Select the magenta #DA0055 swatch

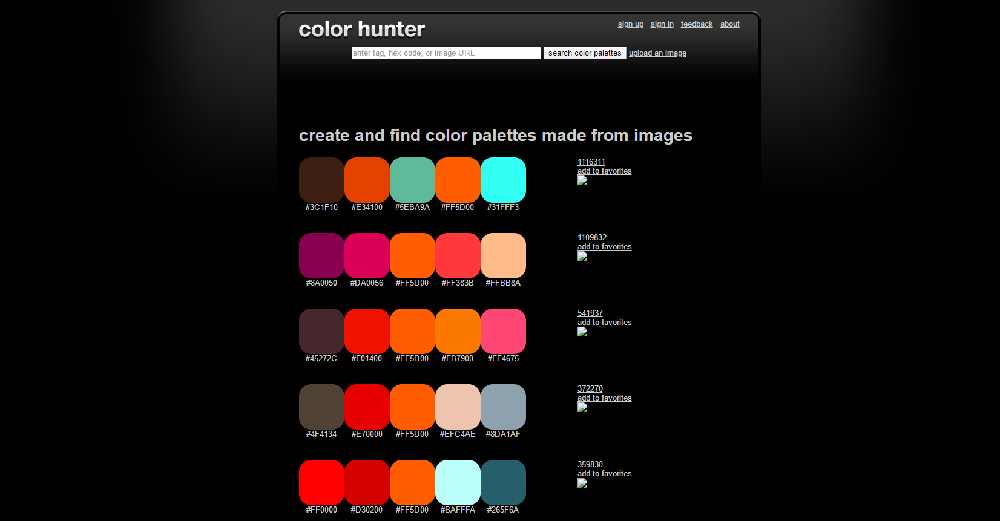[367, 256]
